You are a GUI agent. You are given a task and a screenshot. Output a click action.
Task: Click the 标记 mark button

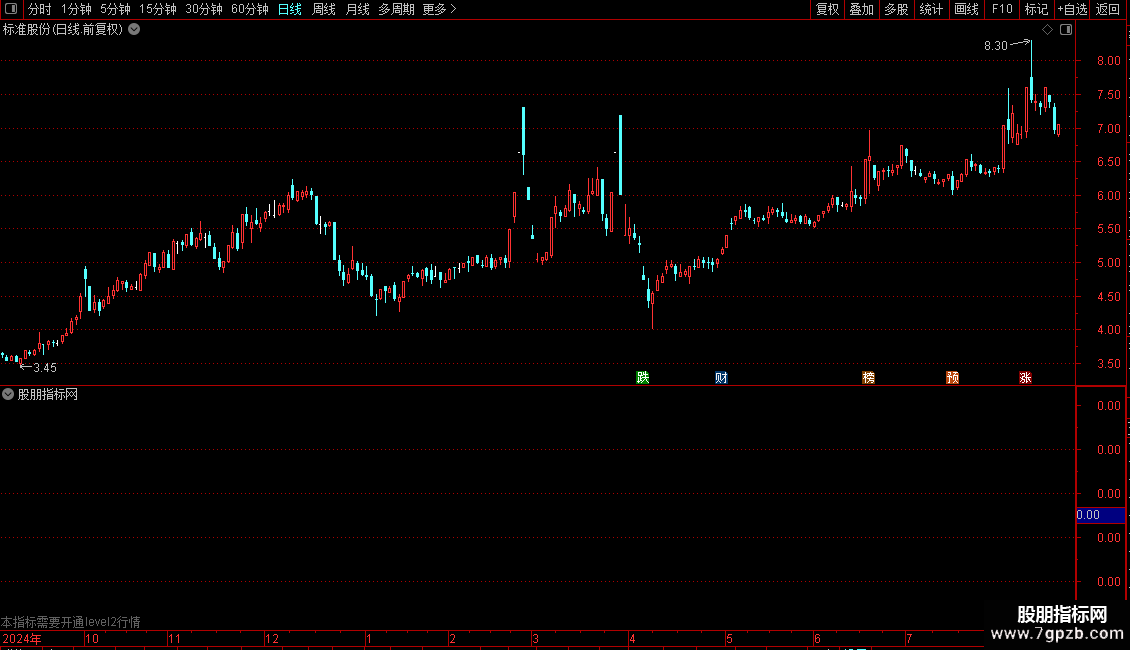tap(1036, 9)
